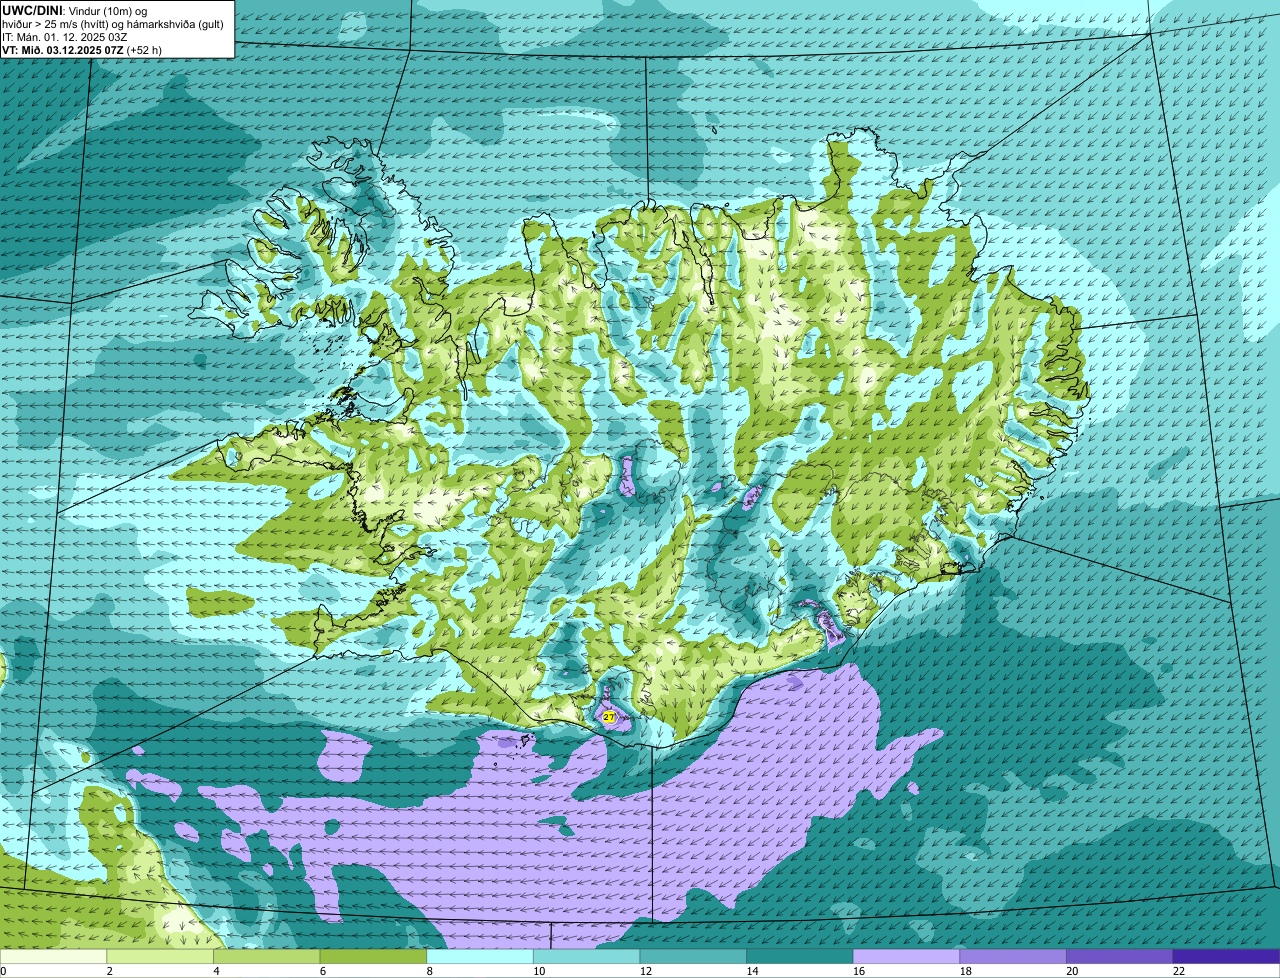This screenshot has height=978, width=1280.
Task: Click the valid time "VT: Mið. 03.12.2025 07Z (+52 h)"
Action: click(x=82, y=49)
